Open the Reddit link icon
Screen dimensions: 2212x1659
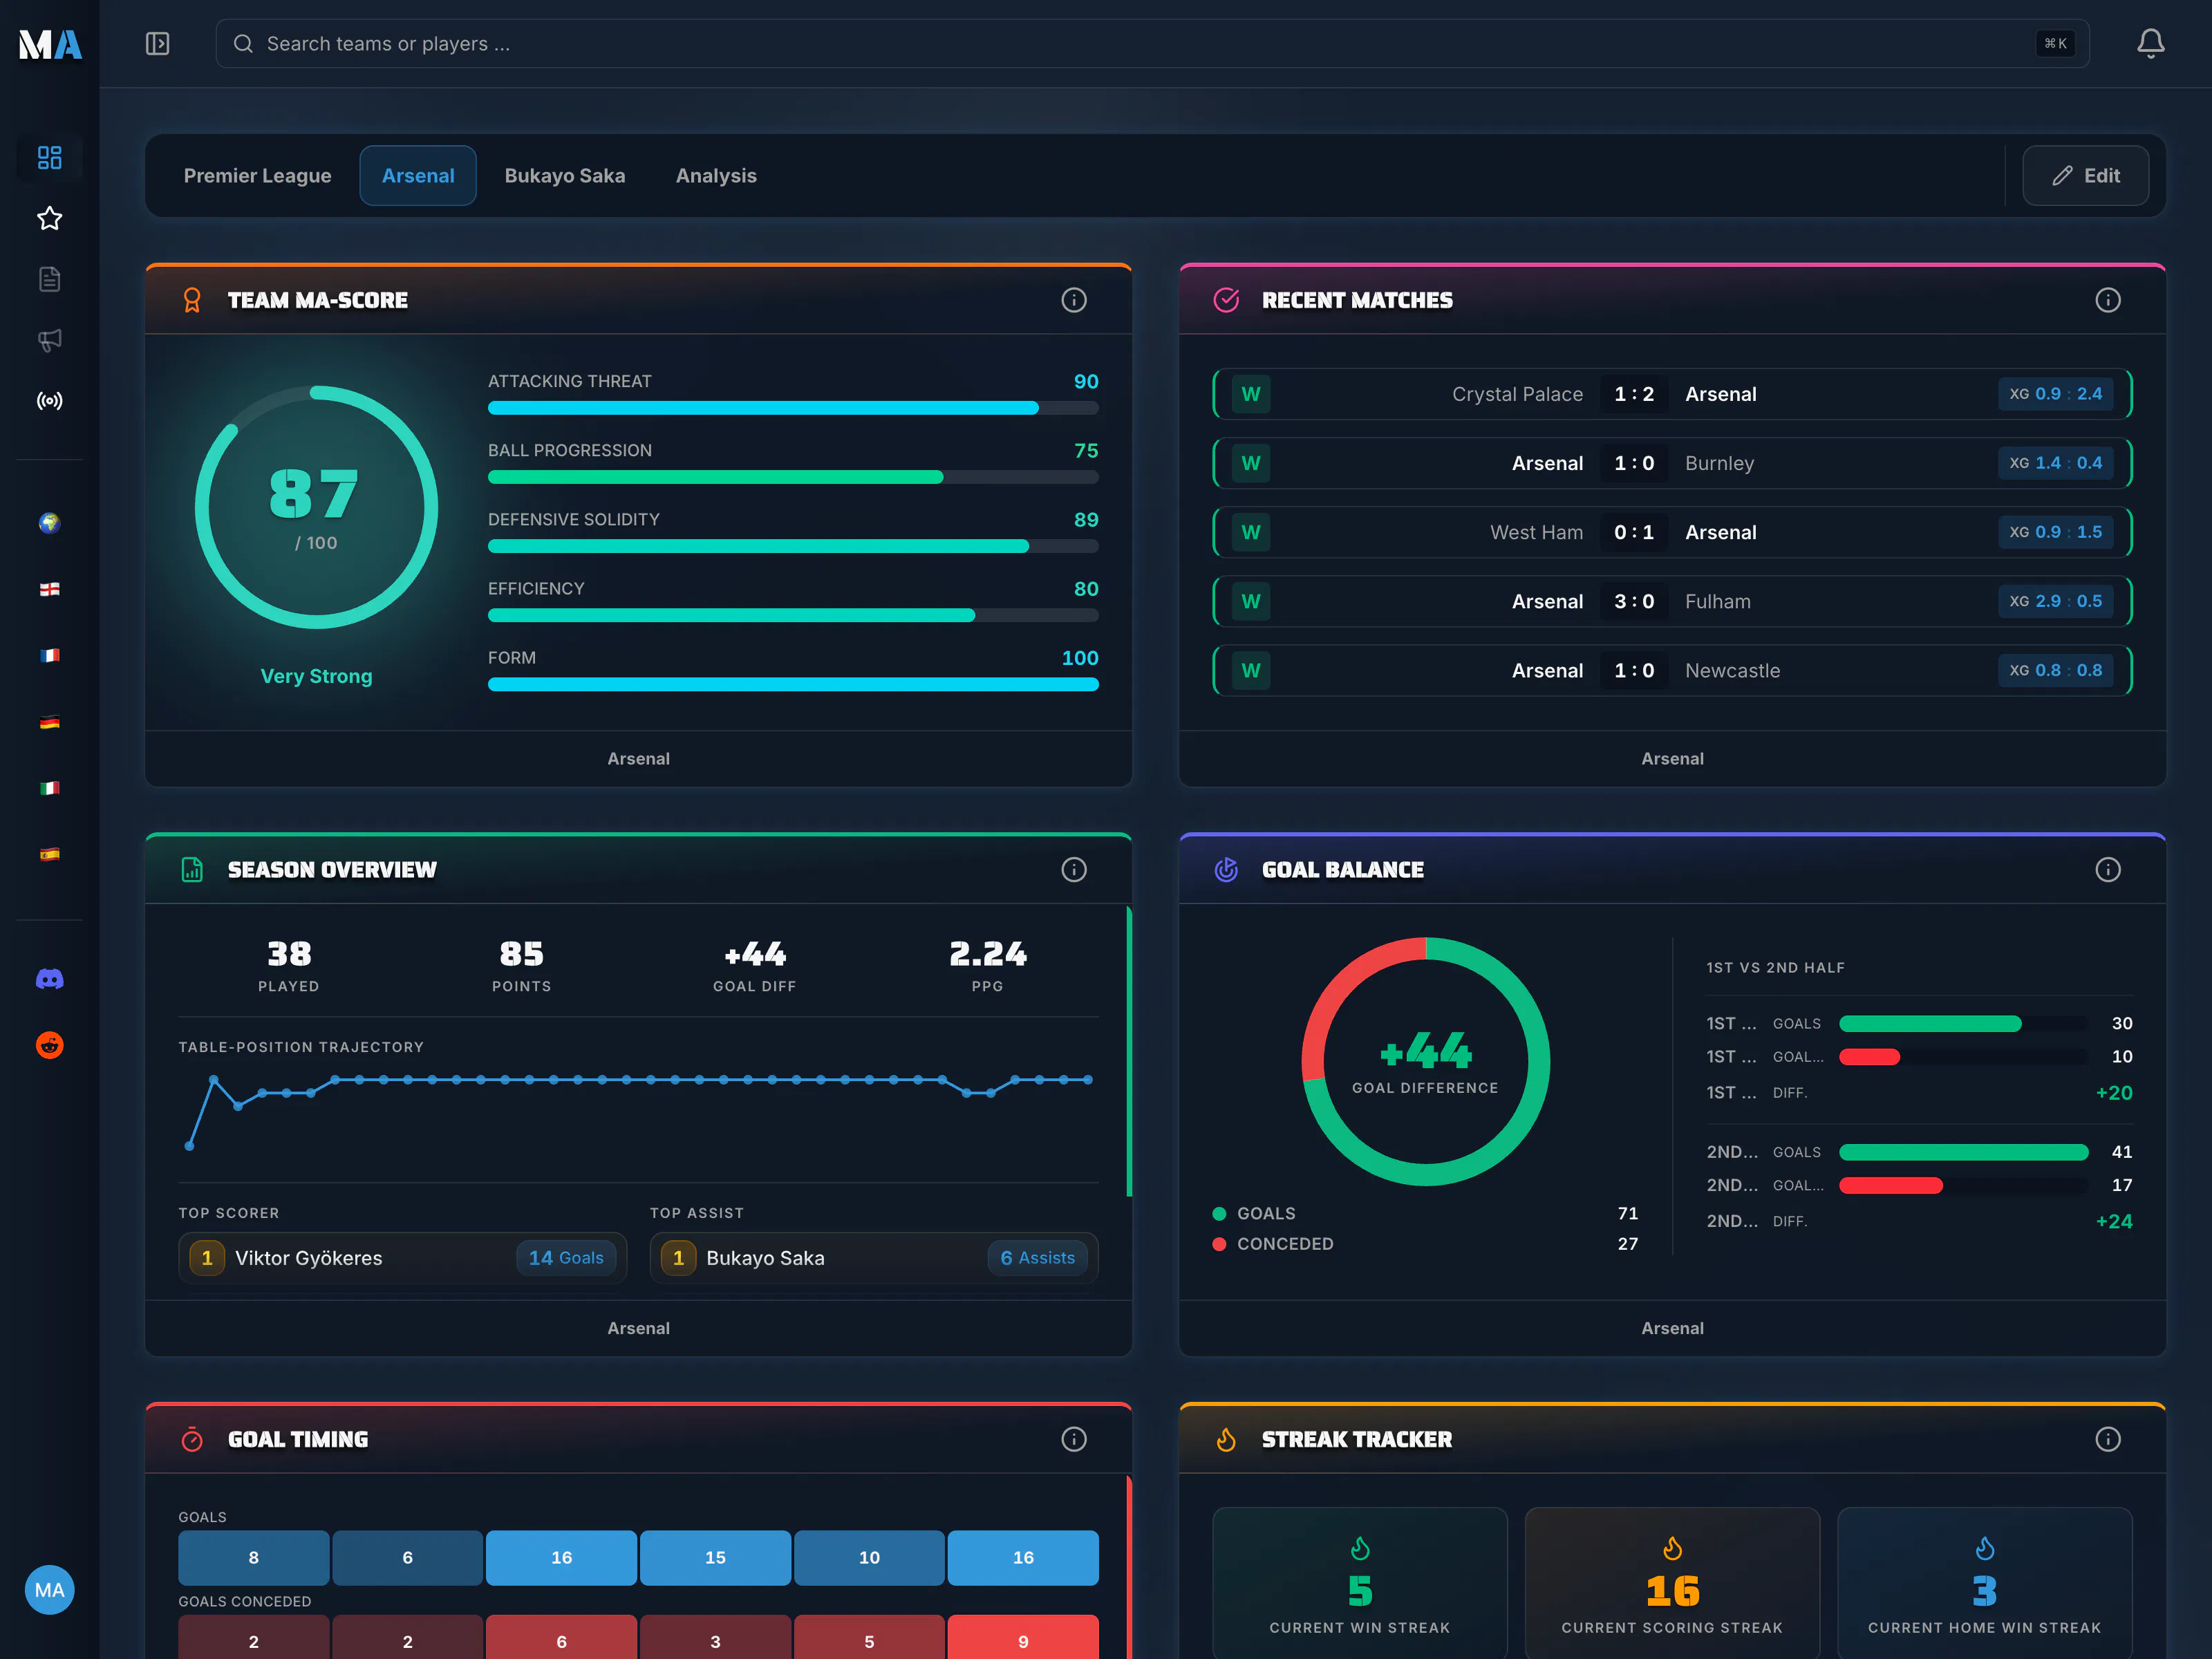pyautogui.click(x=50, y=1045)
